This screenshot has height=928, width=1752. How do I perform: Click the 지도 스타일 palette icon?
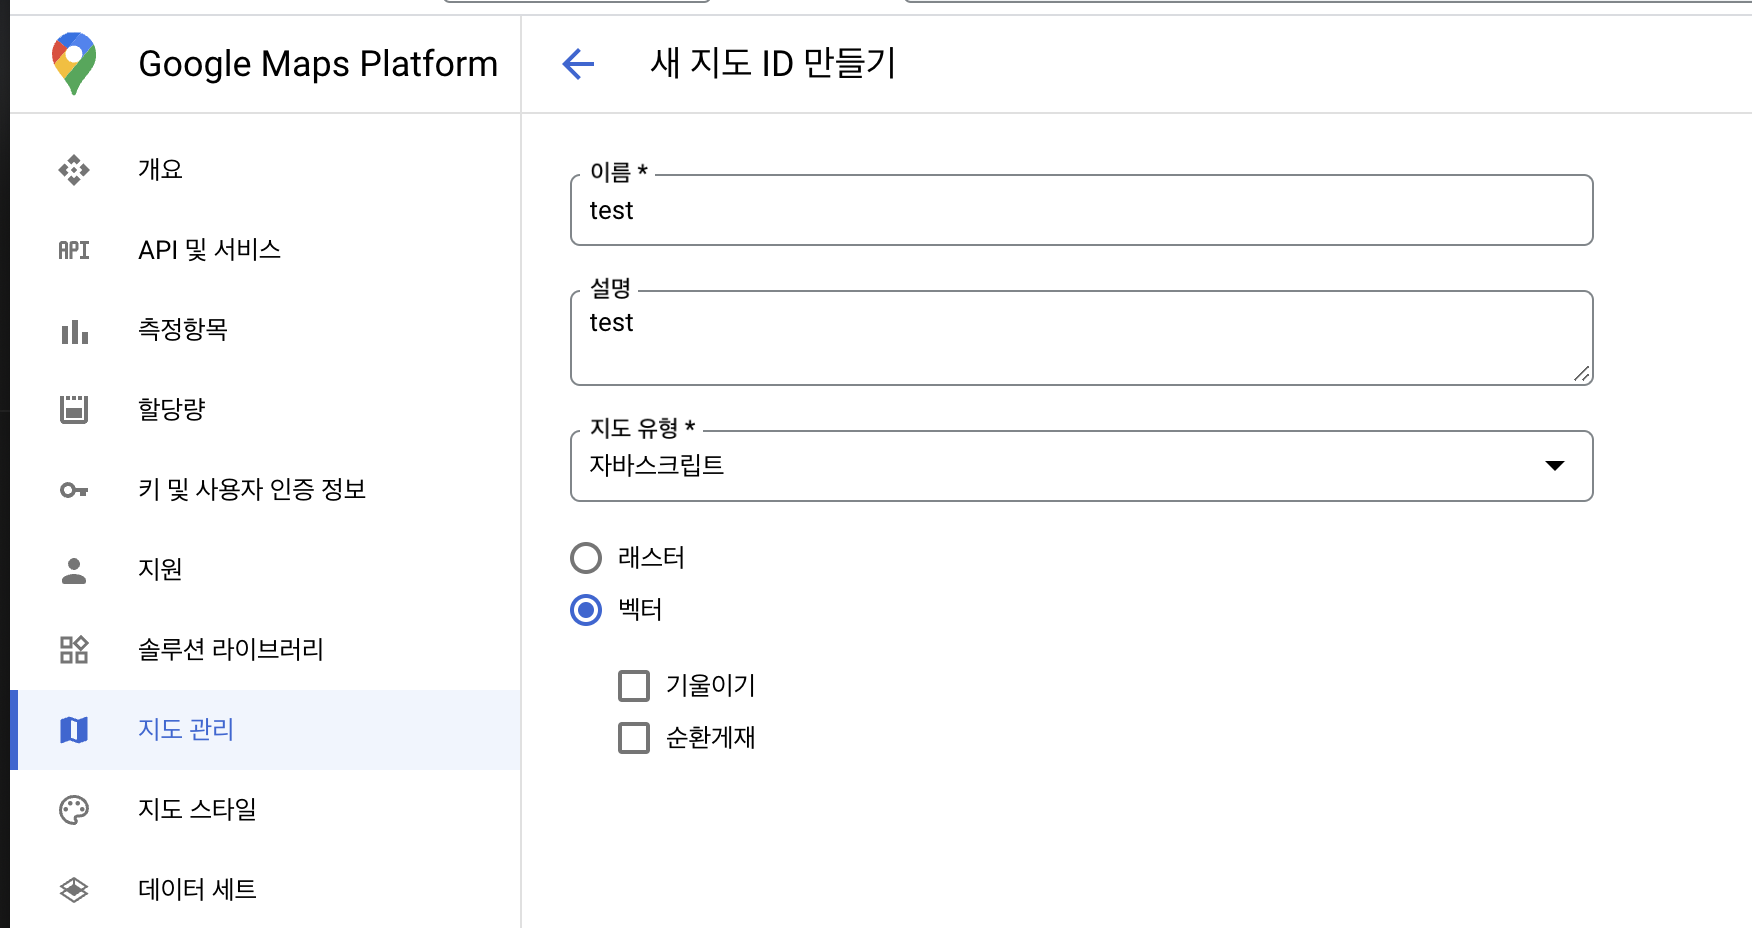coord(74,809)
